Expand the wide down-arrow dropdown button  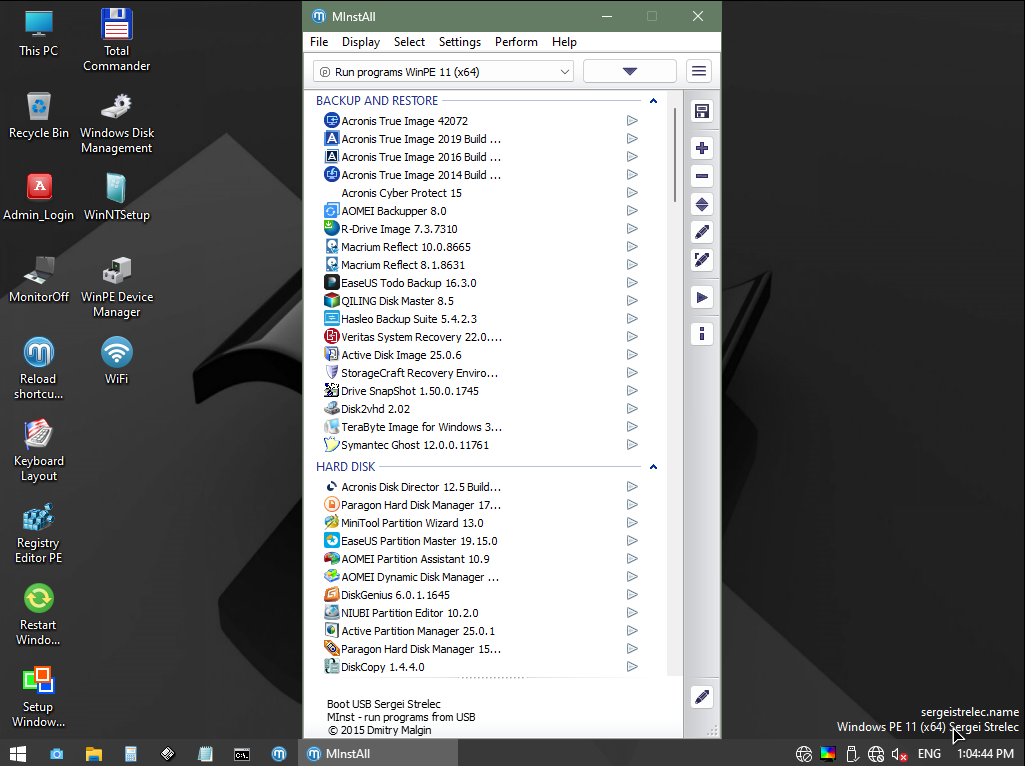tap(629, 71)
